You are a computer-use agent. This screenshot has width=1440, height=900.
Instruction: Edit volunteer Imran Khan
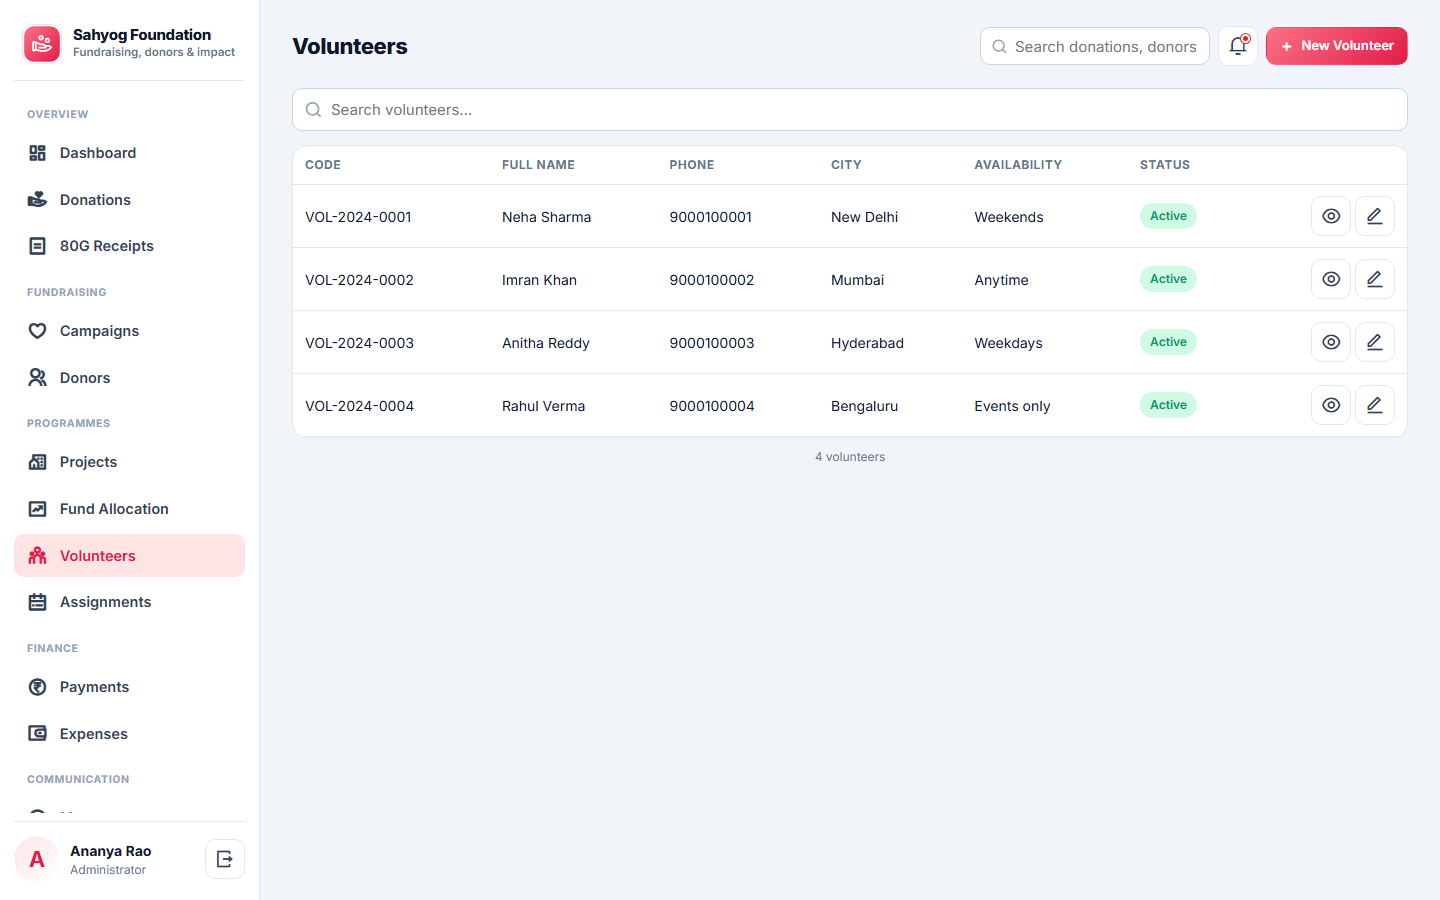coord(1375,279)
